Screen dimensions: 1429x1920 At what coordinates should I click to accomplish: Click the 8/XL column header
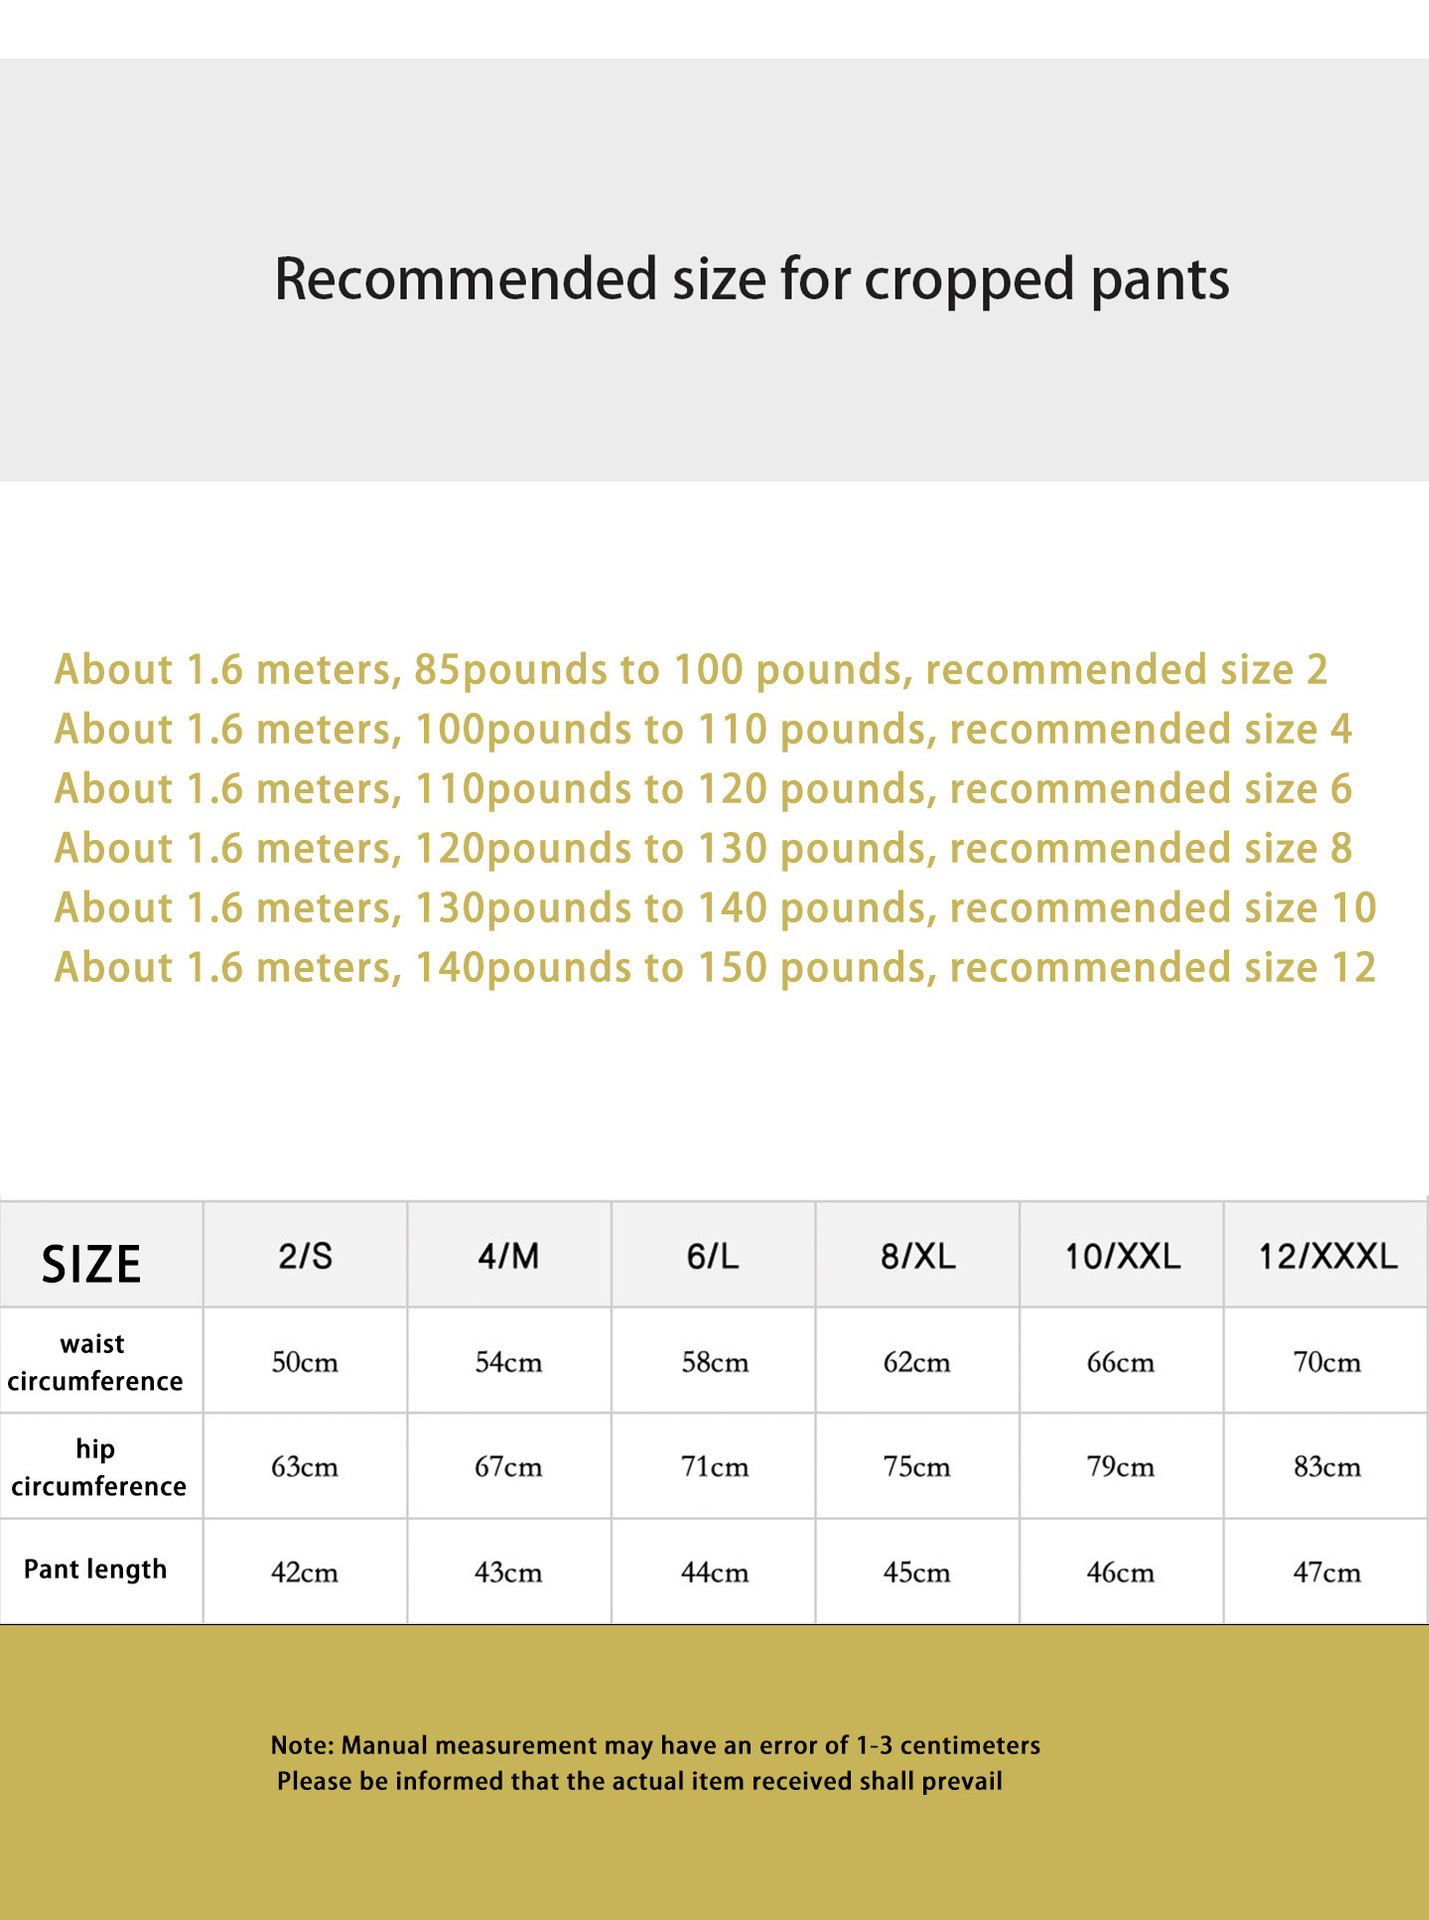tap(917, 1256)
